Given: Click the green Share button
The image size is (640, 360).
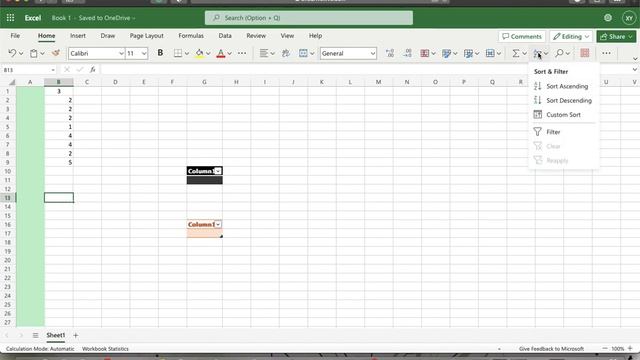Looking at the screenshot, I should point(616,36).
